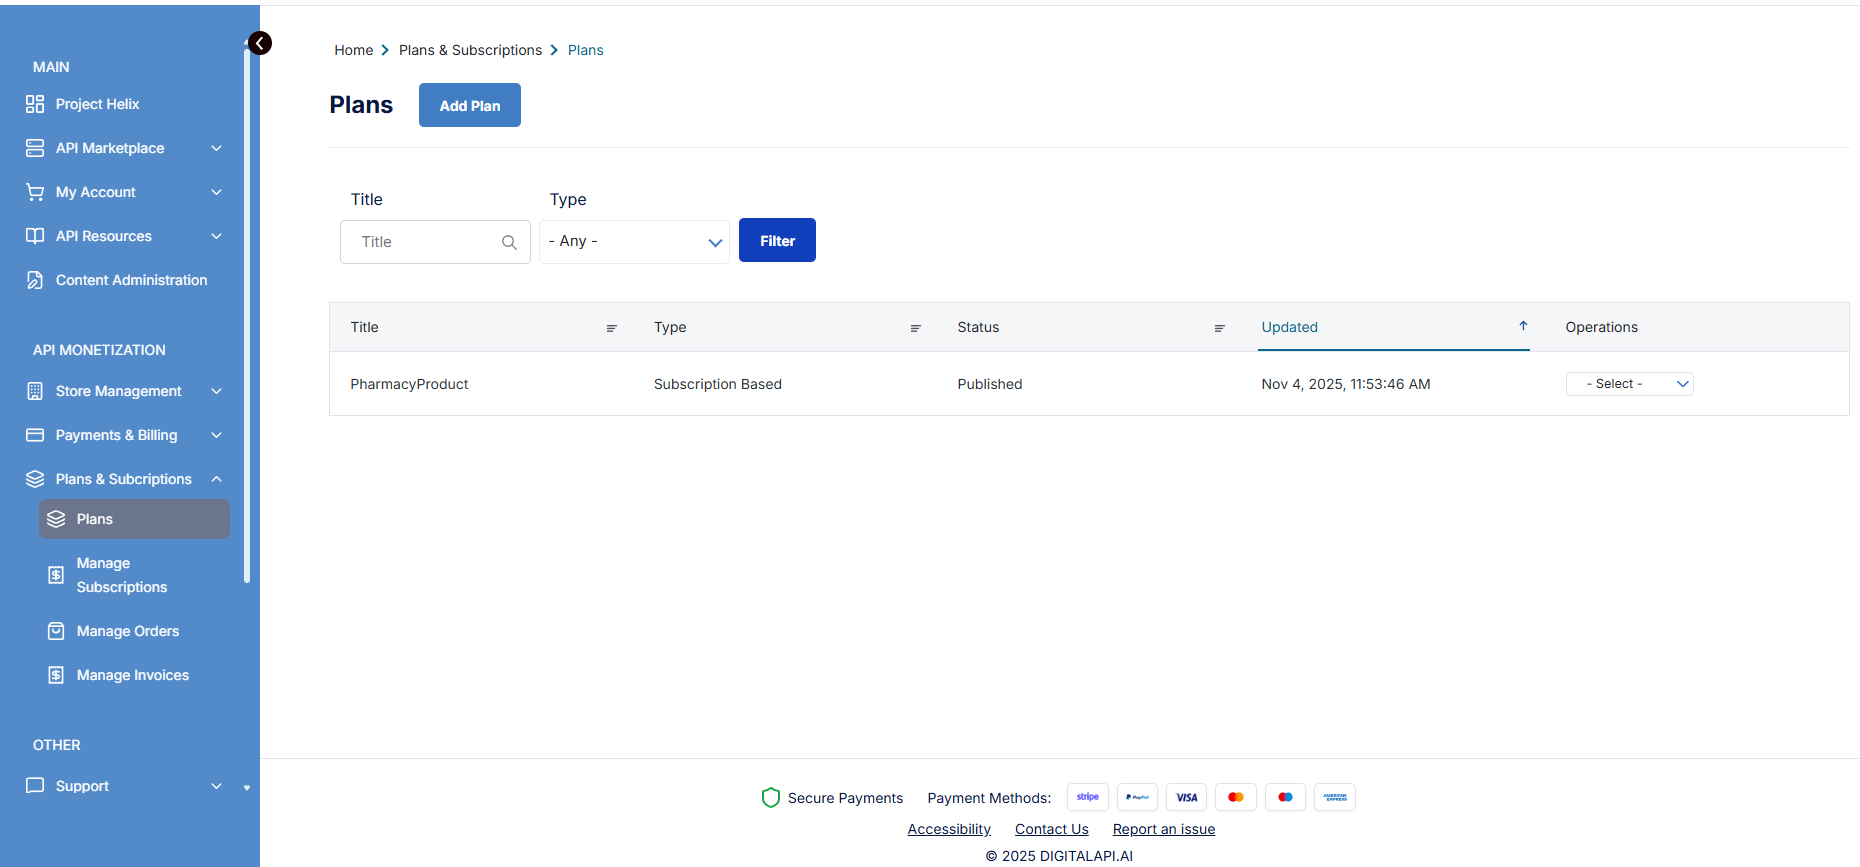Open Manage Subscriptions in the sidebar
The height and width of the screenshot is (867, 1860).
pyautogui.click(x=121, y=575)
